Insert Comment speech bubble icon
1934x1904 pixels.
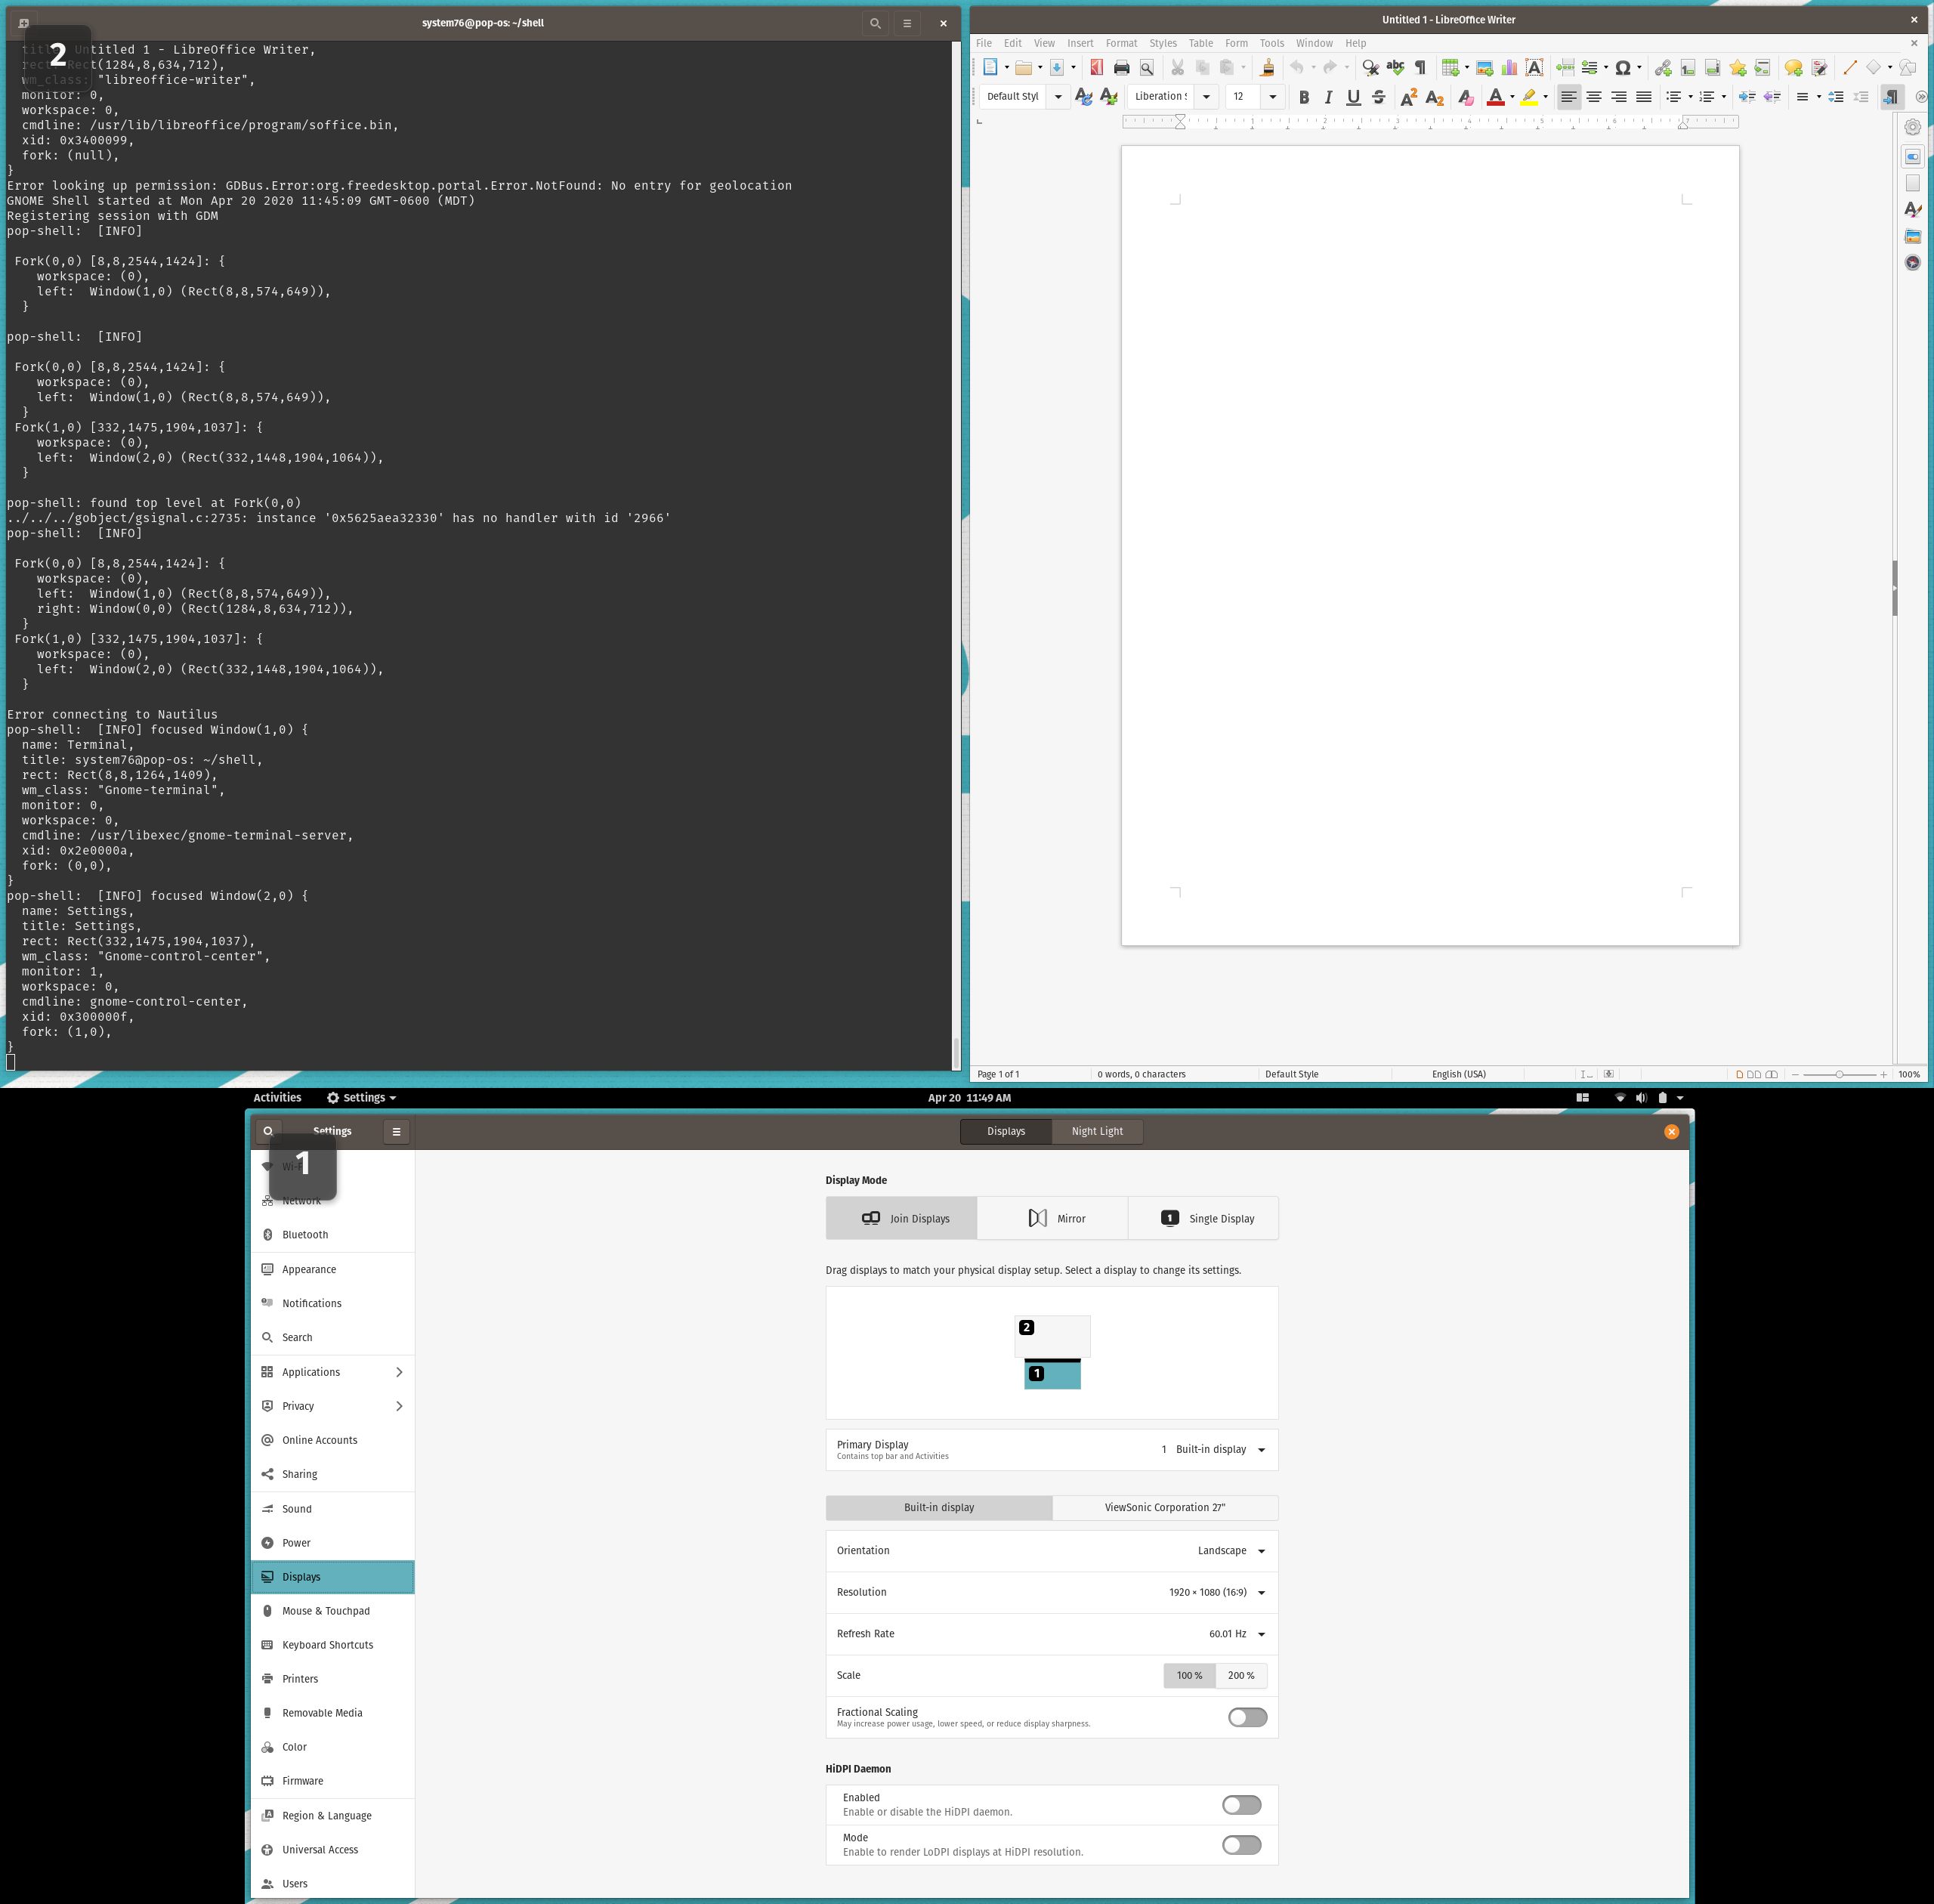pos(1794,68)
